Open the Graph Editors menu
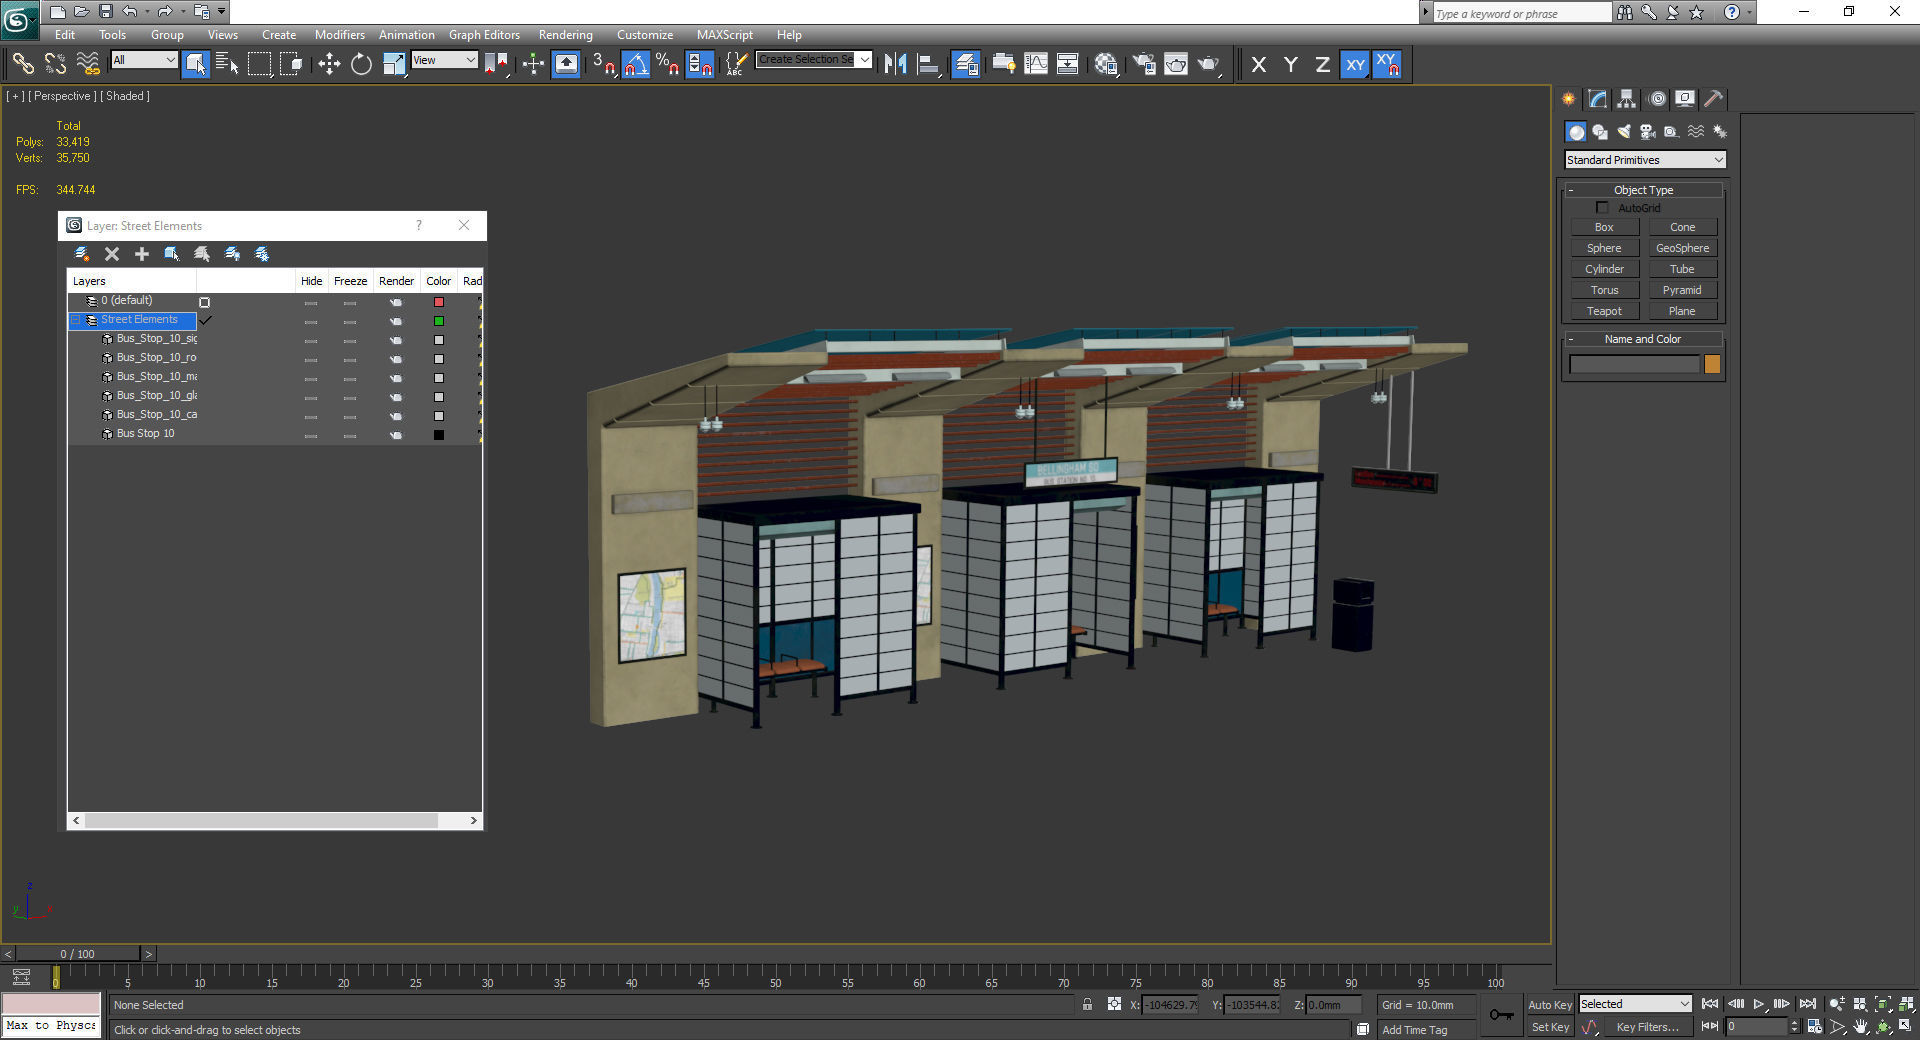The image size is (1920, 1040). click(484, 34)
